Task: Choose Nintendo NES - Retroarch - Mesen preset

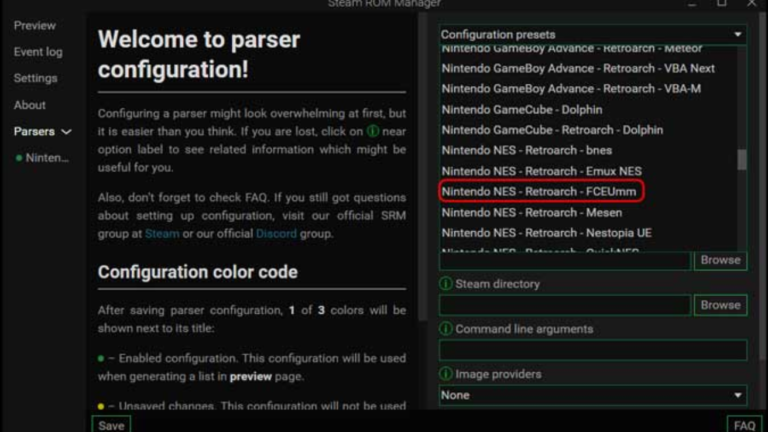Action: click(x=531, y=213)
